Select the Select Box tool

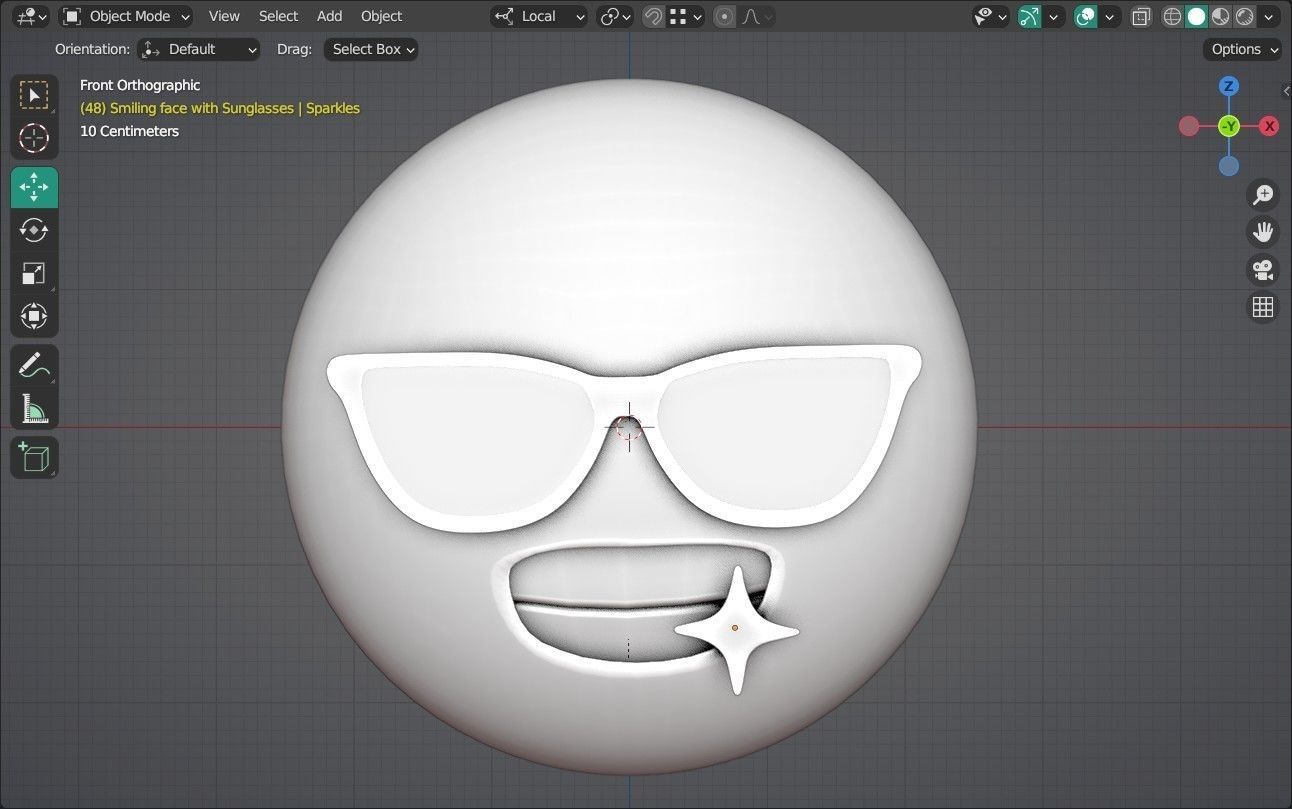point(34,95)
